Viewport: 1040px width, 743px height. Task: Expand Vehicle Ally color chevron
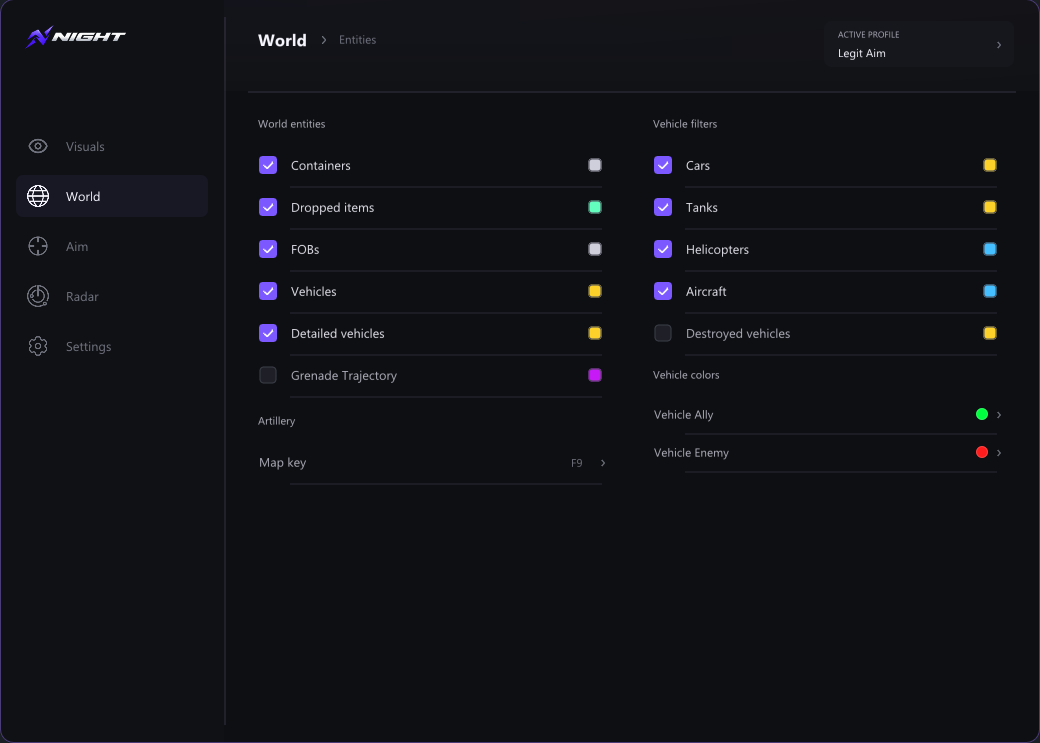pyautogui.click(x=999, y=415)
